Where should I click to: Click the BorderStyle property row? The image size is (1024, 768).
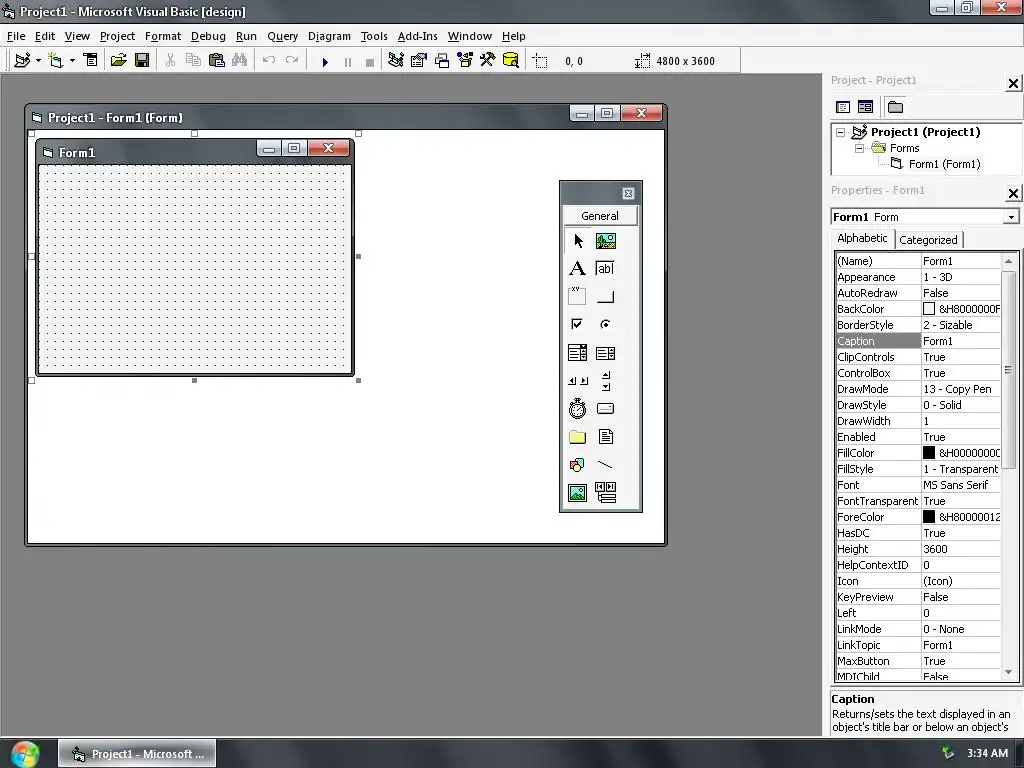click(x=918, y=325)
